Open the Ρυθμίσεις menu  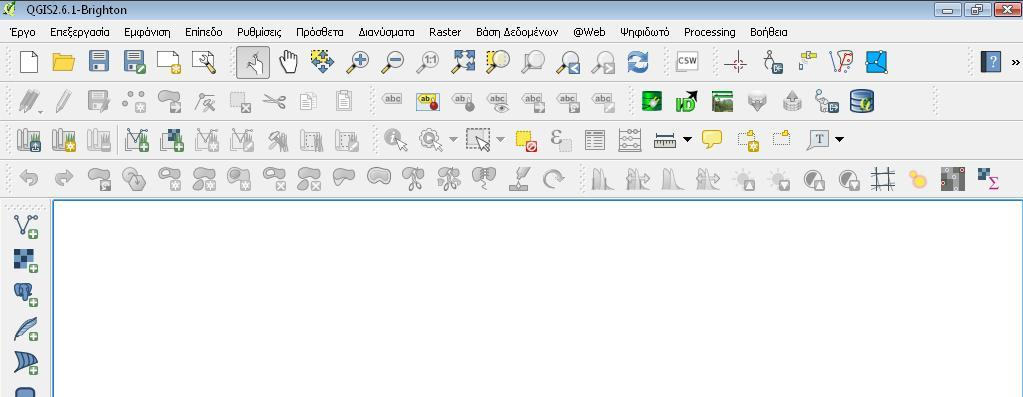coord(259,32)
